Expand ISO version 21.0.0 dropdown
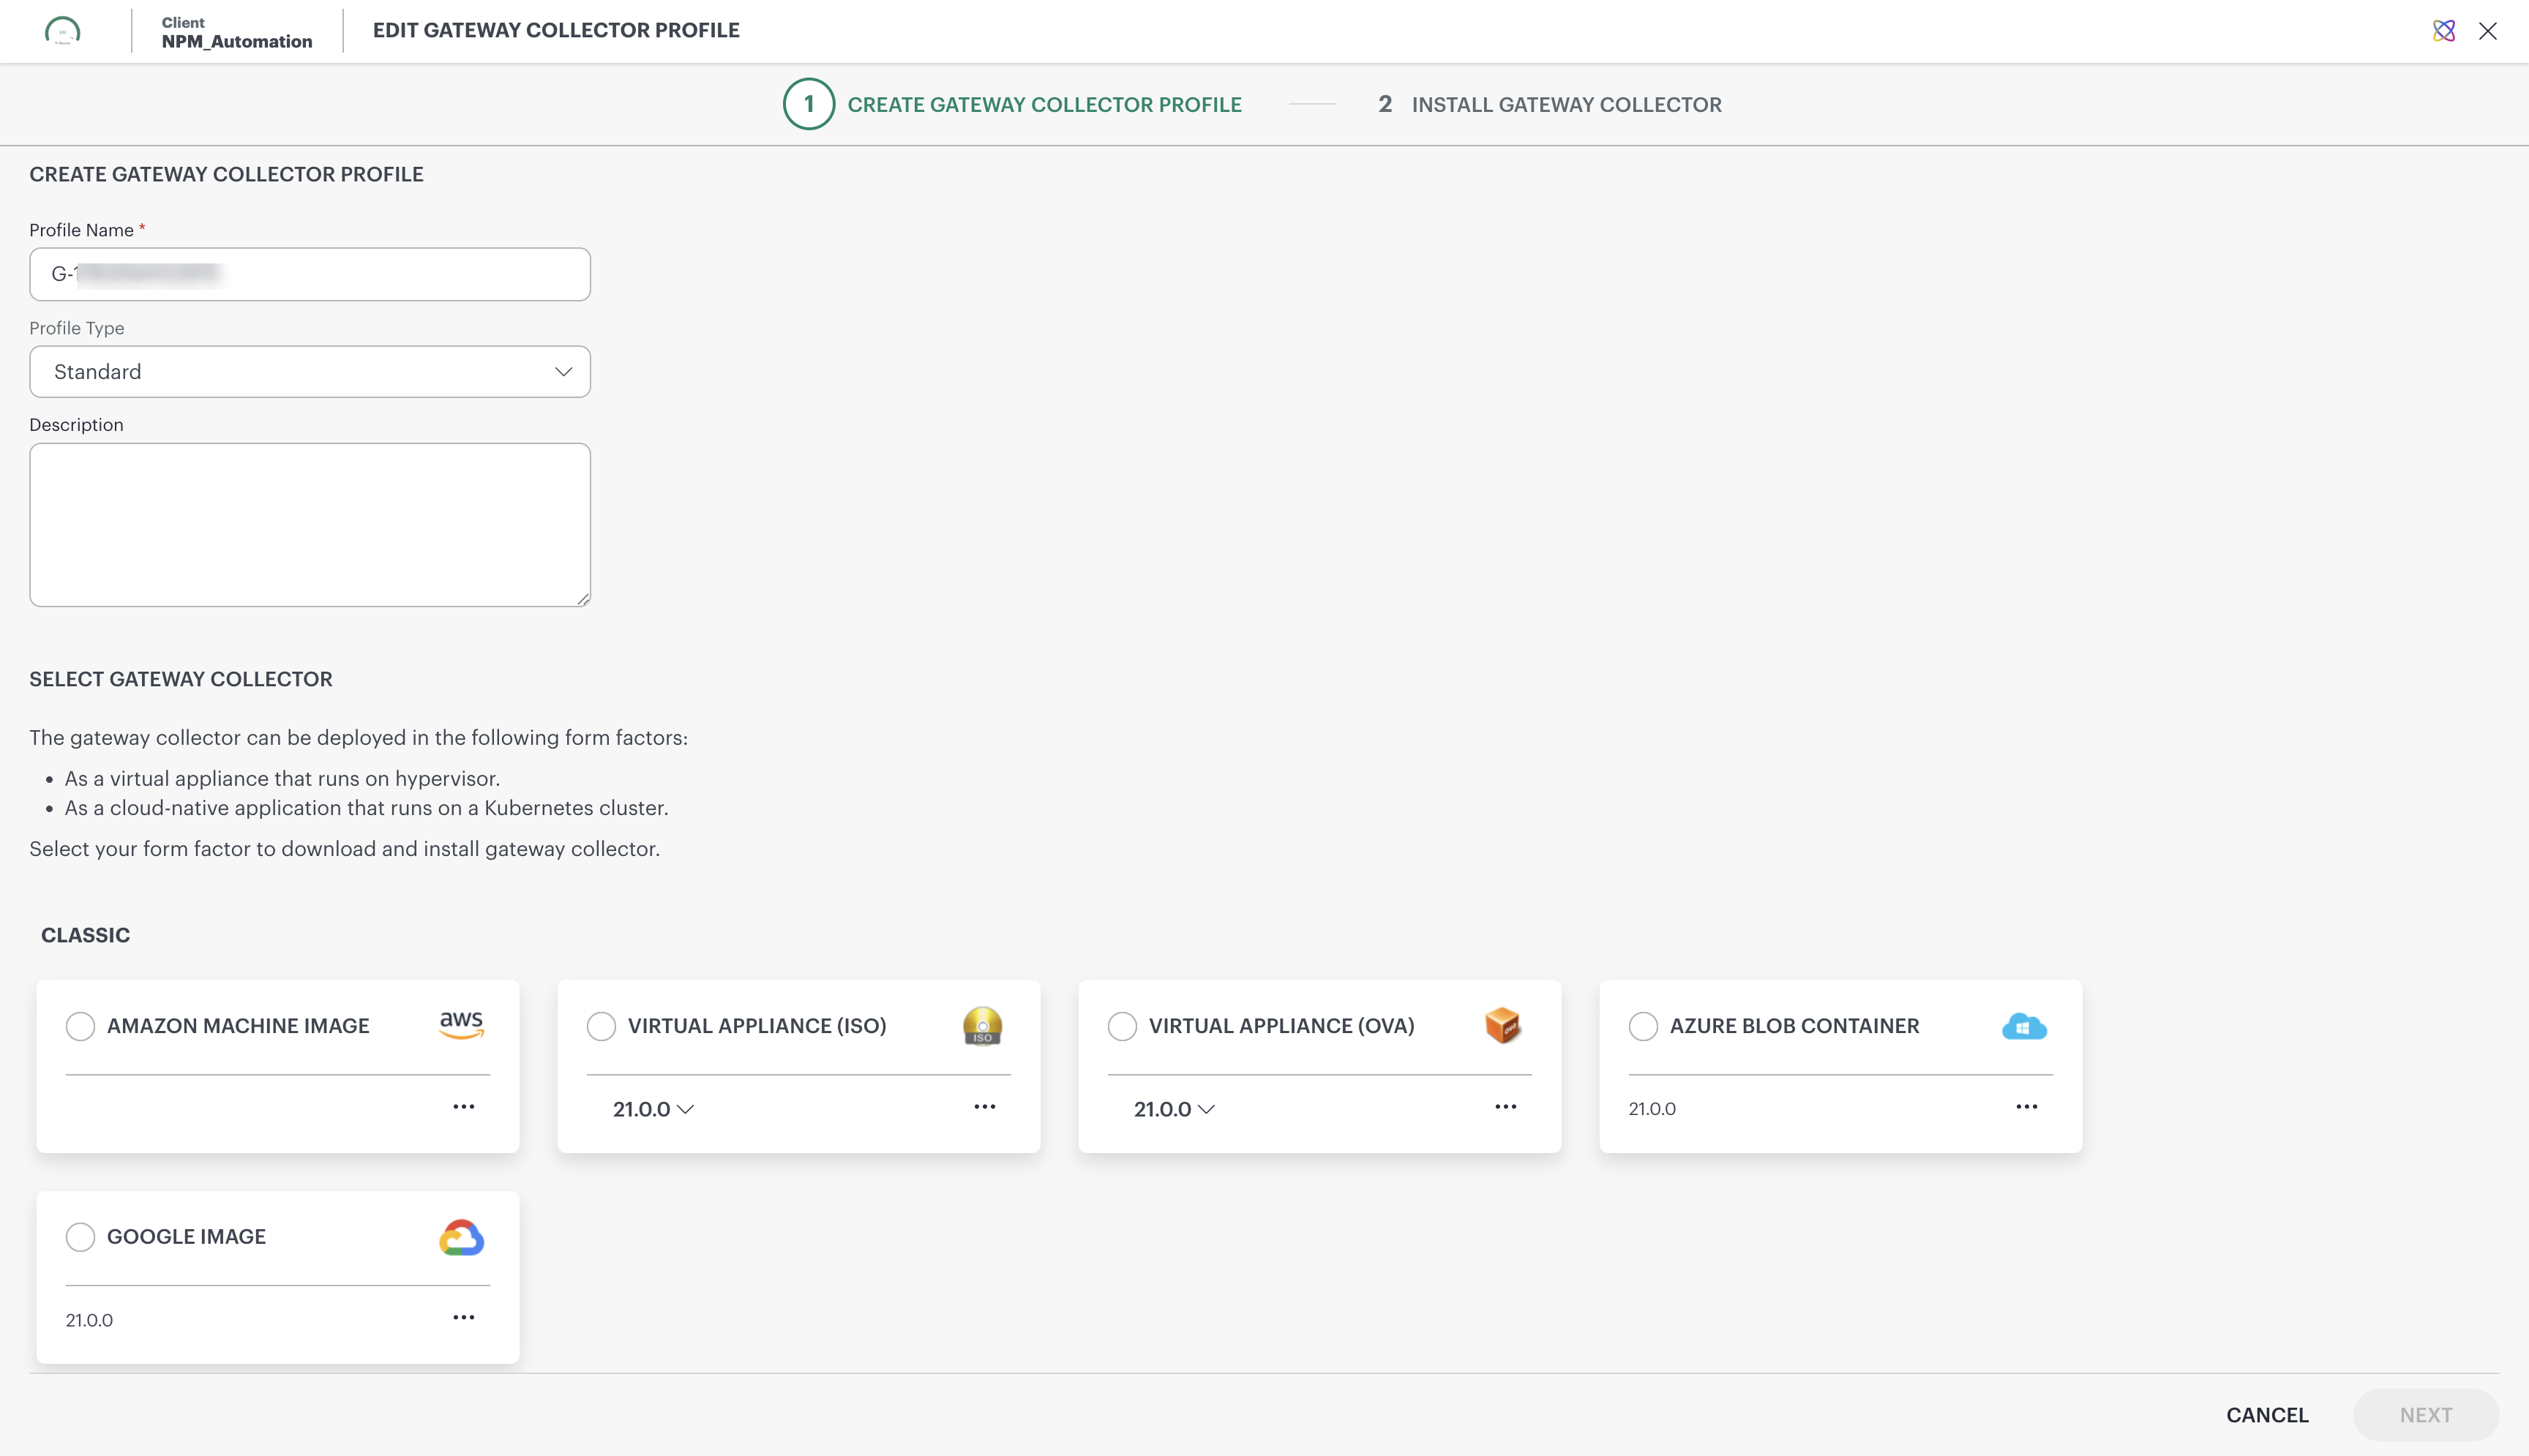This screenshot has width=2529, height=1456. click(653, 1109)
